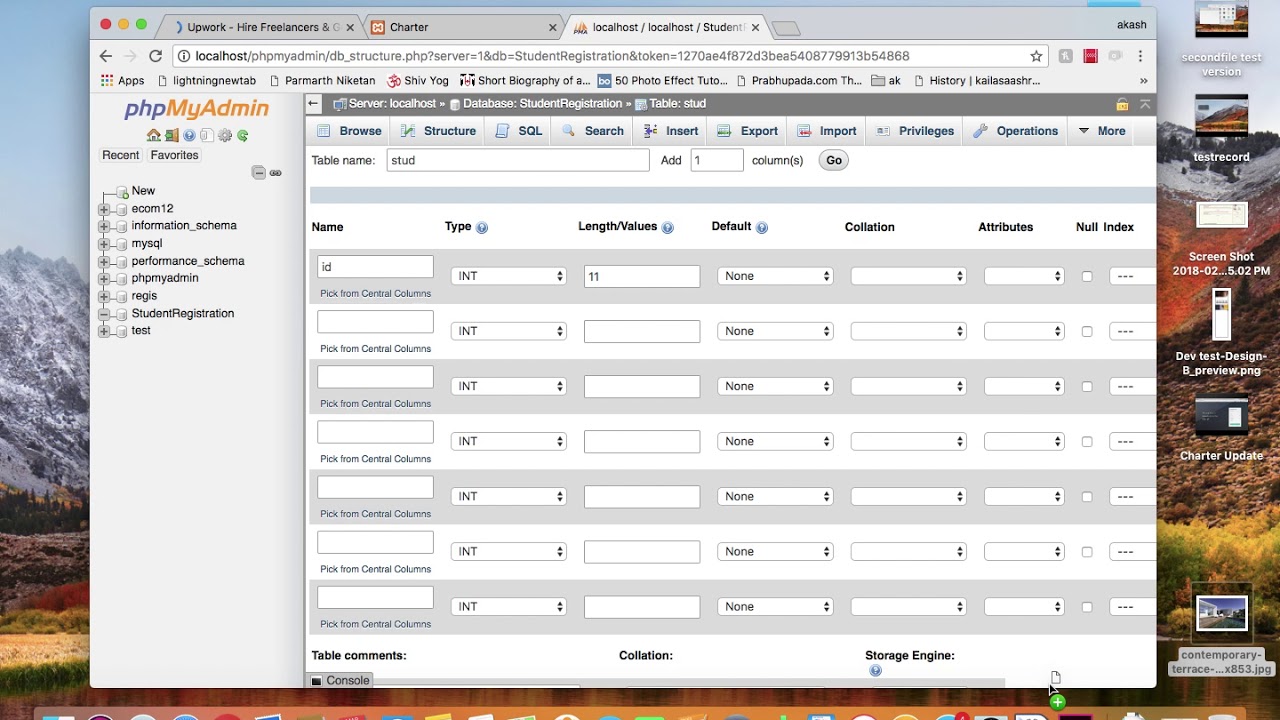The height and width of the screenshot is (720, 1280).
Task: Open navigation panel settings gear icon
Action: pos(225,135)
